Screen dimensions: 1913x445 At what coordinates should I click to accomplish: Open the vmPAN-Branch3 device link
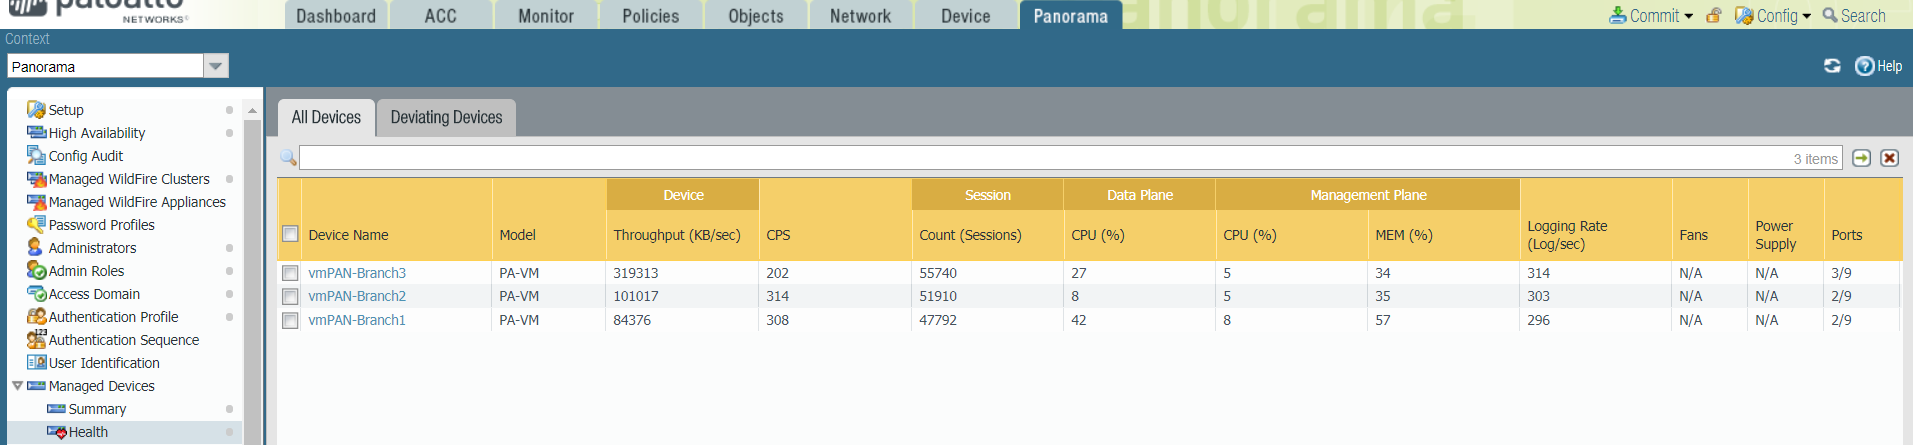(357, 273)
